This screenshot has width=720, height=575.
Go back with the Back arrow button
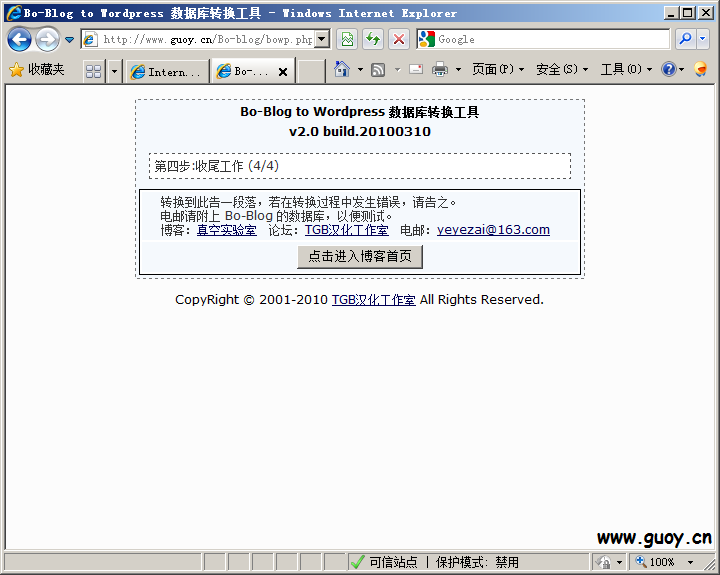tap(19, 39)
